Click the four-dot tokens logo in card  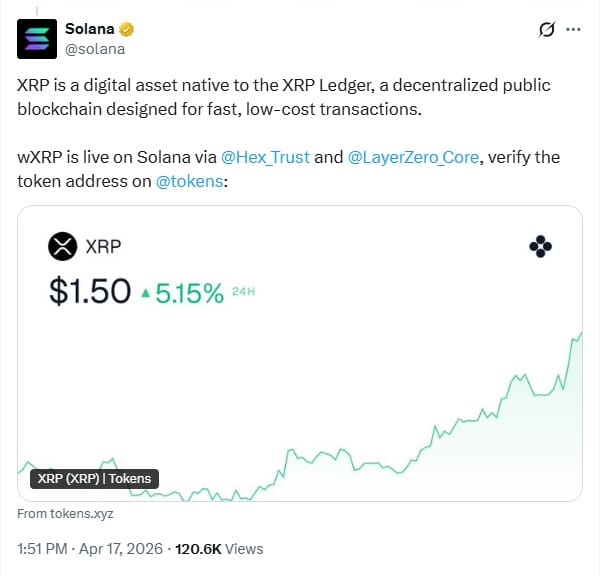(x=540, y=246)
